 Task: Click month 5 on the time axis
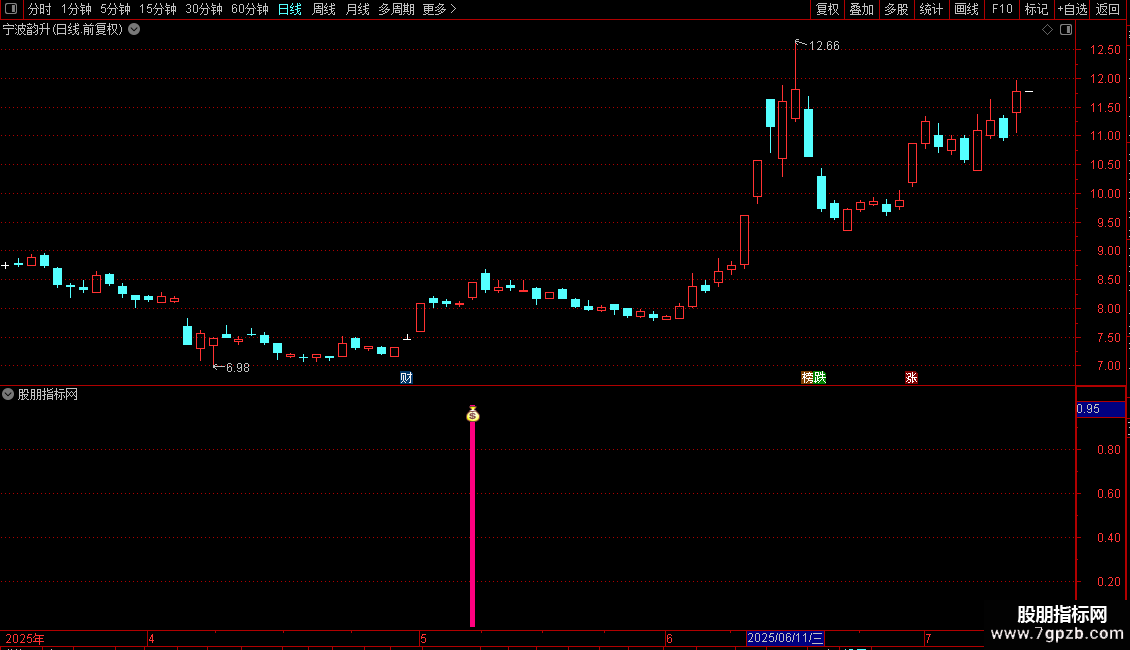pyautogui.click(x=423, y=638)
